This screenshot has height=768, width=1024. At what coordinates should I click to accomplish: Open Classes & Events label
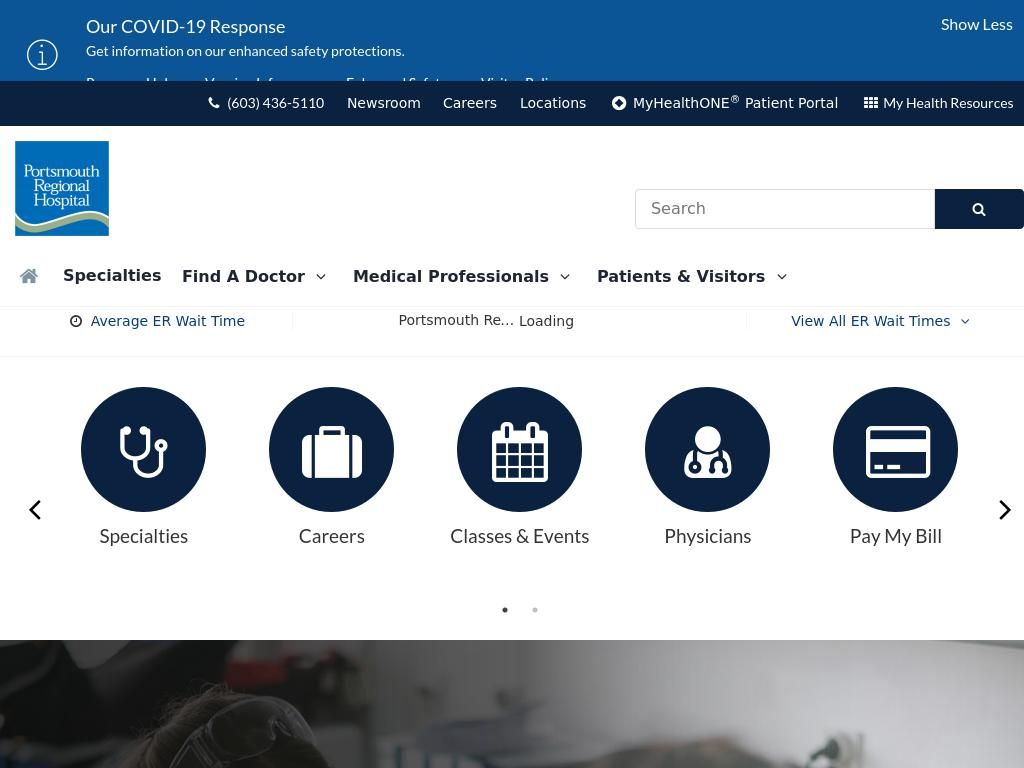click(520, 536)
